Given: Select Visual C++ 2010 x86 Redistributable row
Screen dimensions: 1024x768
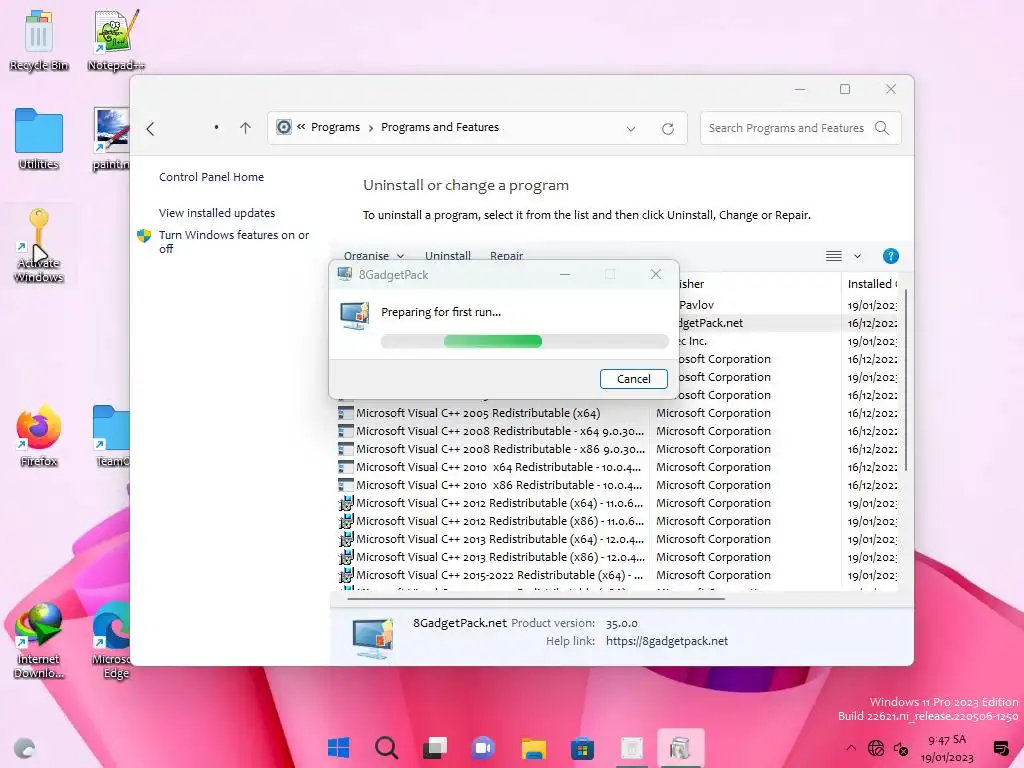Looking at the screenshot, I should tap(490, 485).
